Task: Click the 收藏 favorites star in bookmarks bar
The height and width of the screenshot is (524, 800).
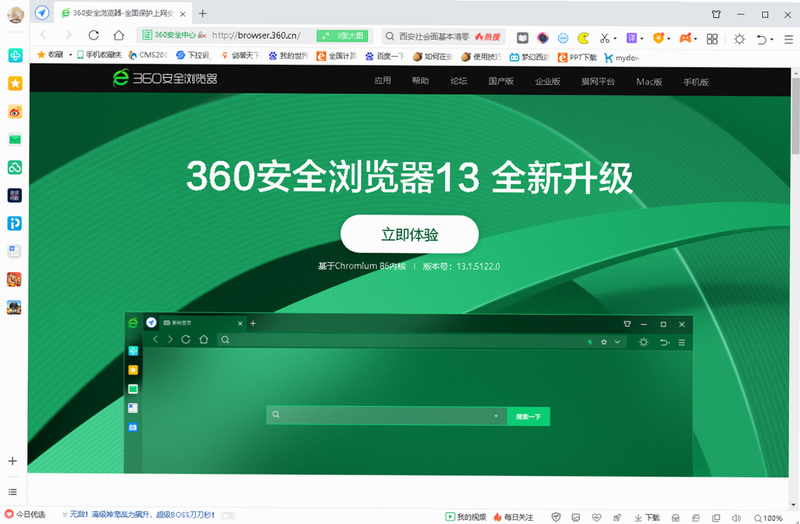Action: pyautogui.click(x=50, y=55)
